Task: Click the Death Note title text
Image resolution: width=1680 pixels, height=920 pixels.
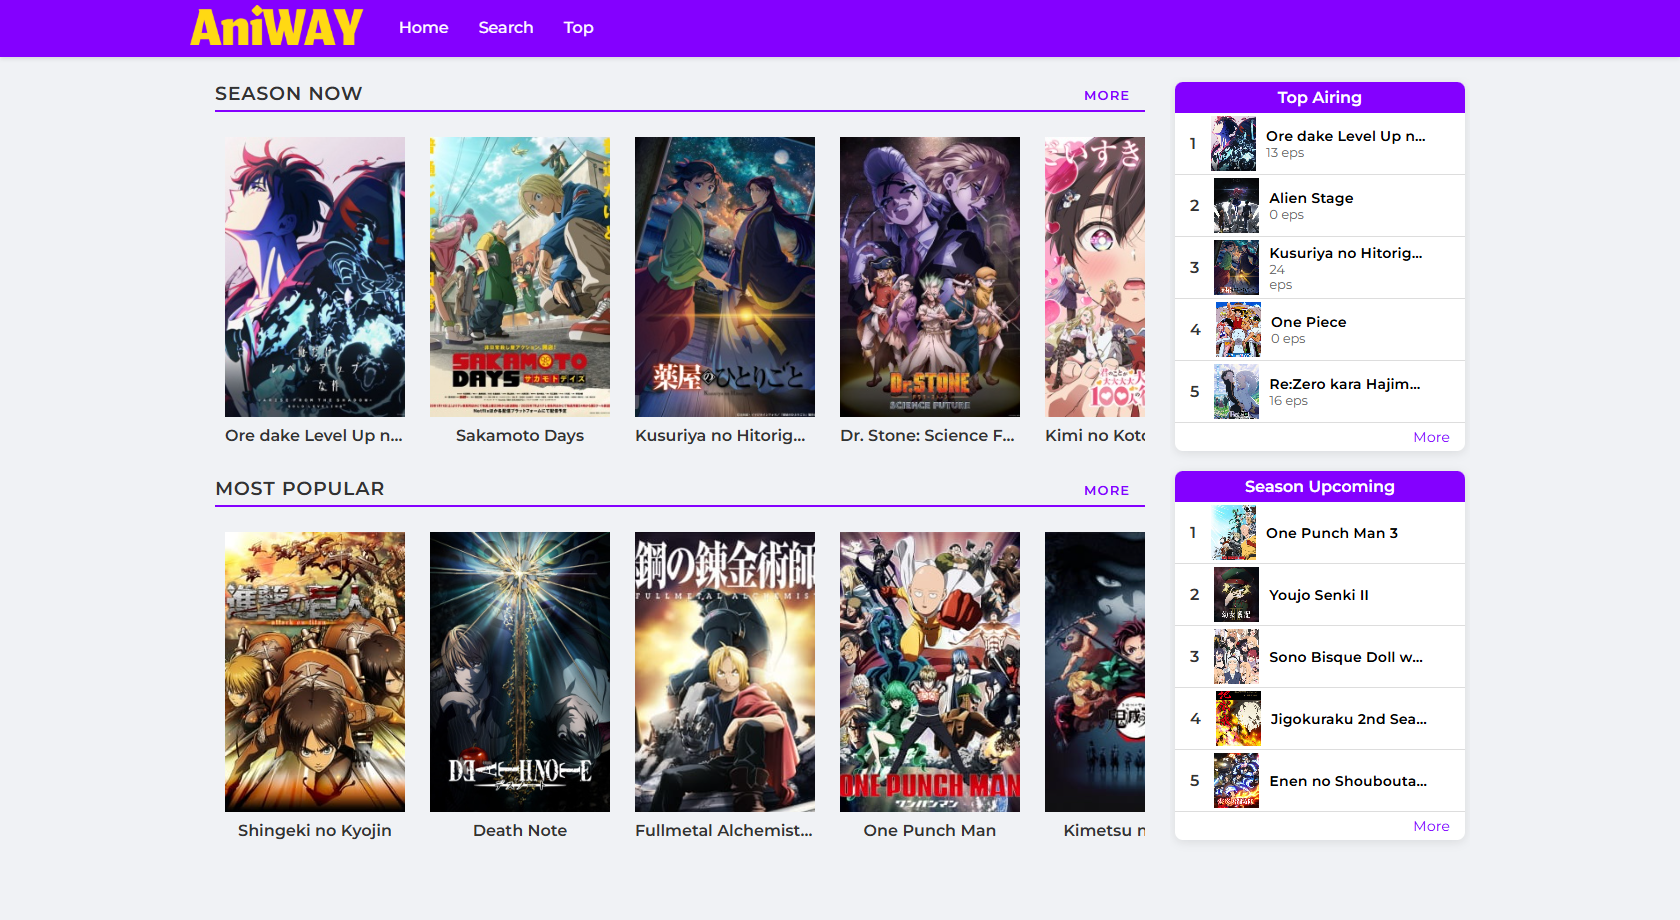Action: coord(520,830)
